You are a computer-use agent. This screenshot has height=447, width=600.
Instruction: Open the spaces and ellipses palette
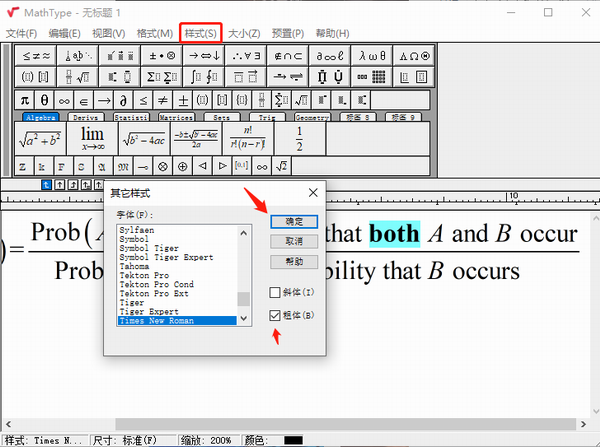[78, 56]
